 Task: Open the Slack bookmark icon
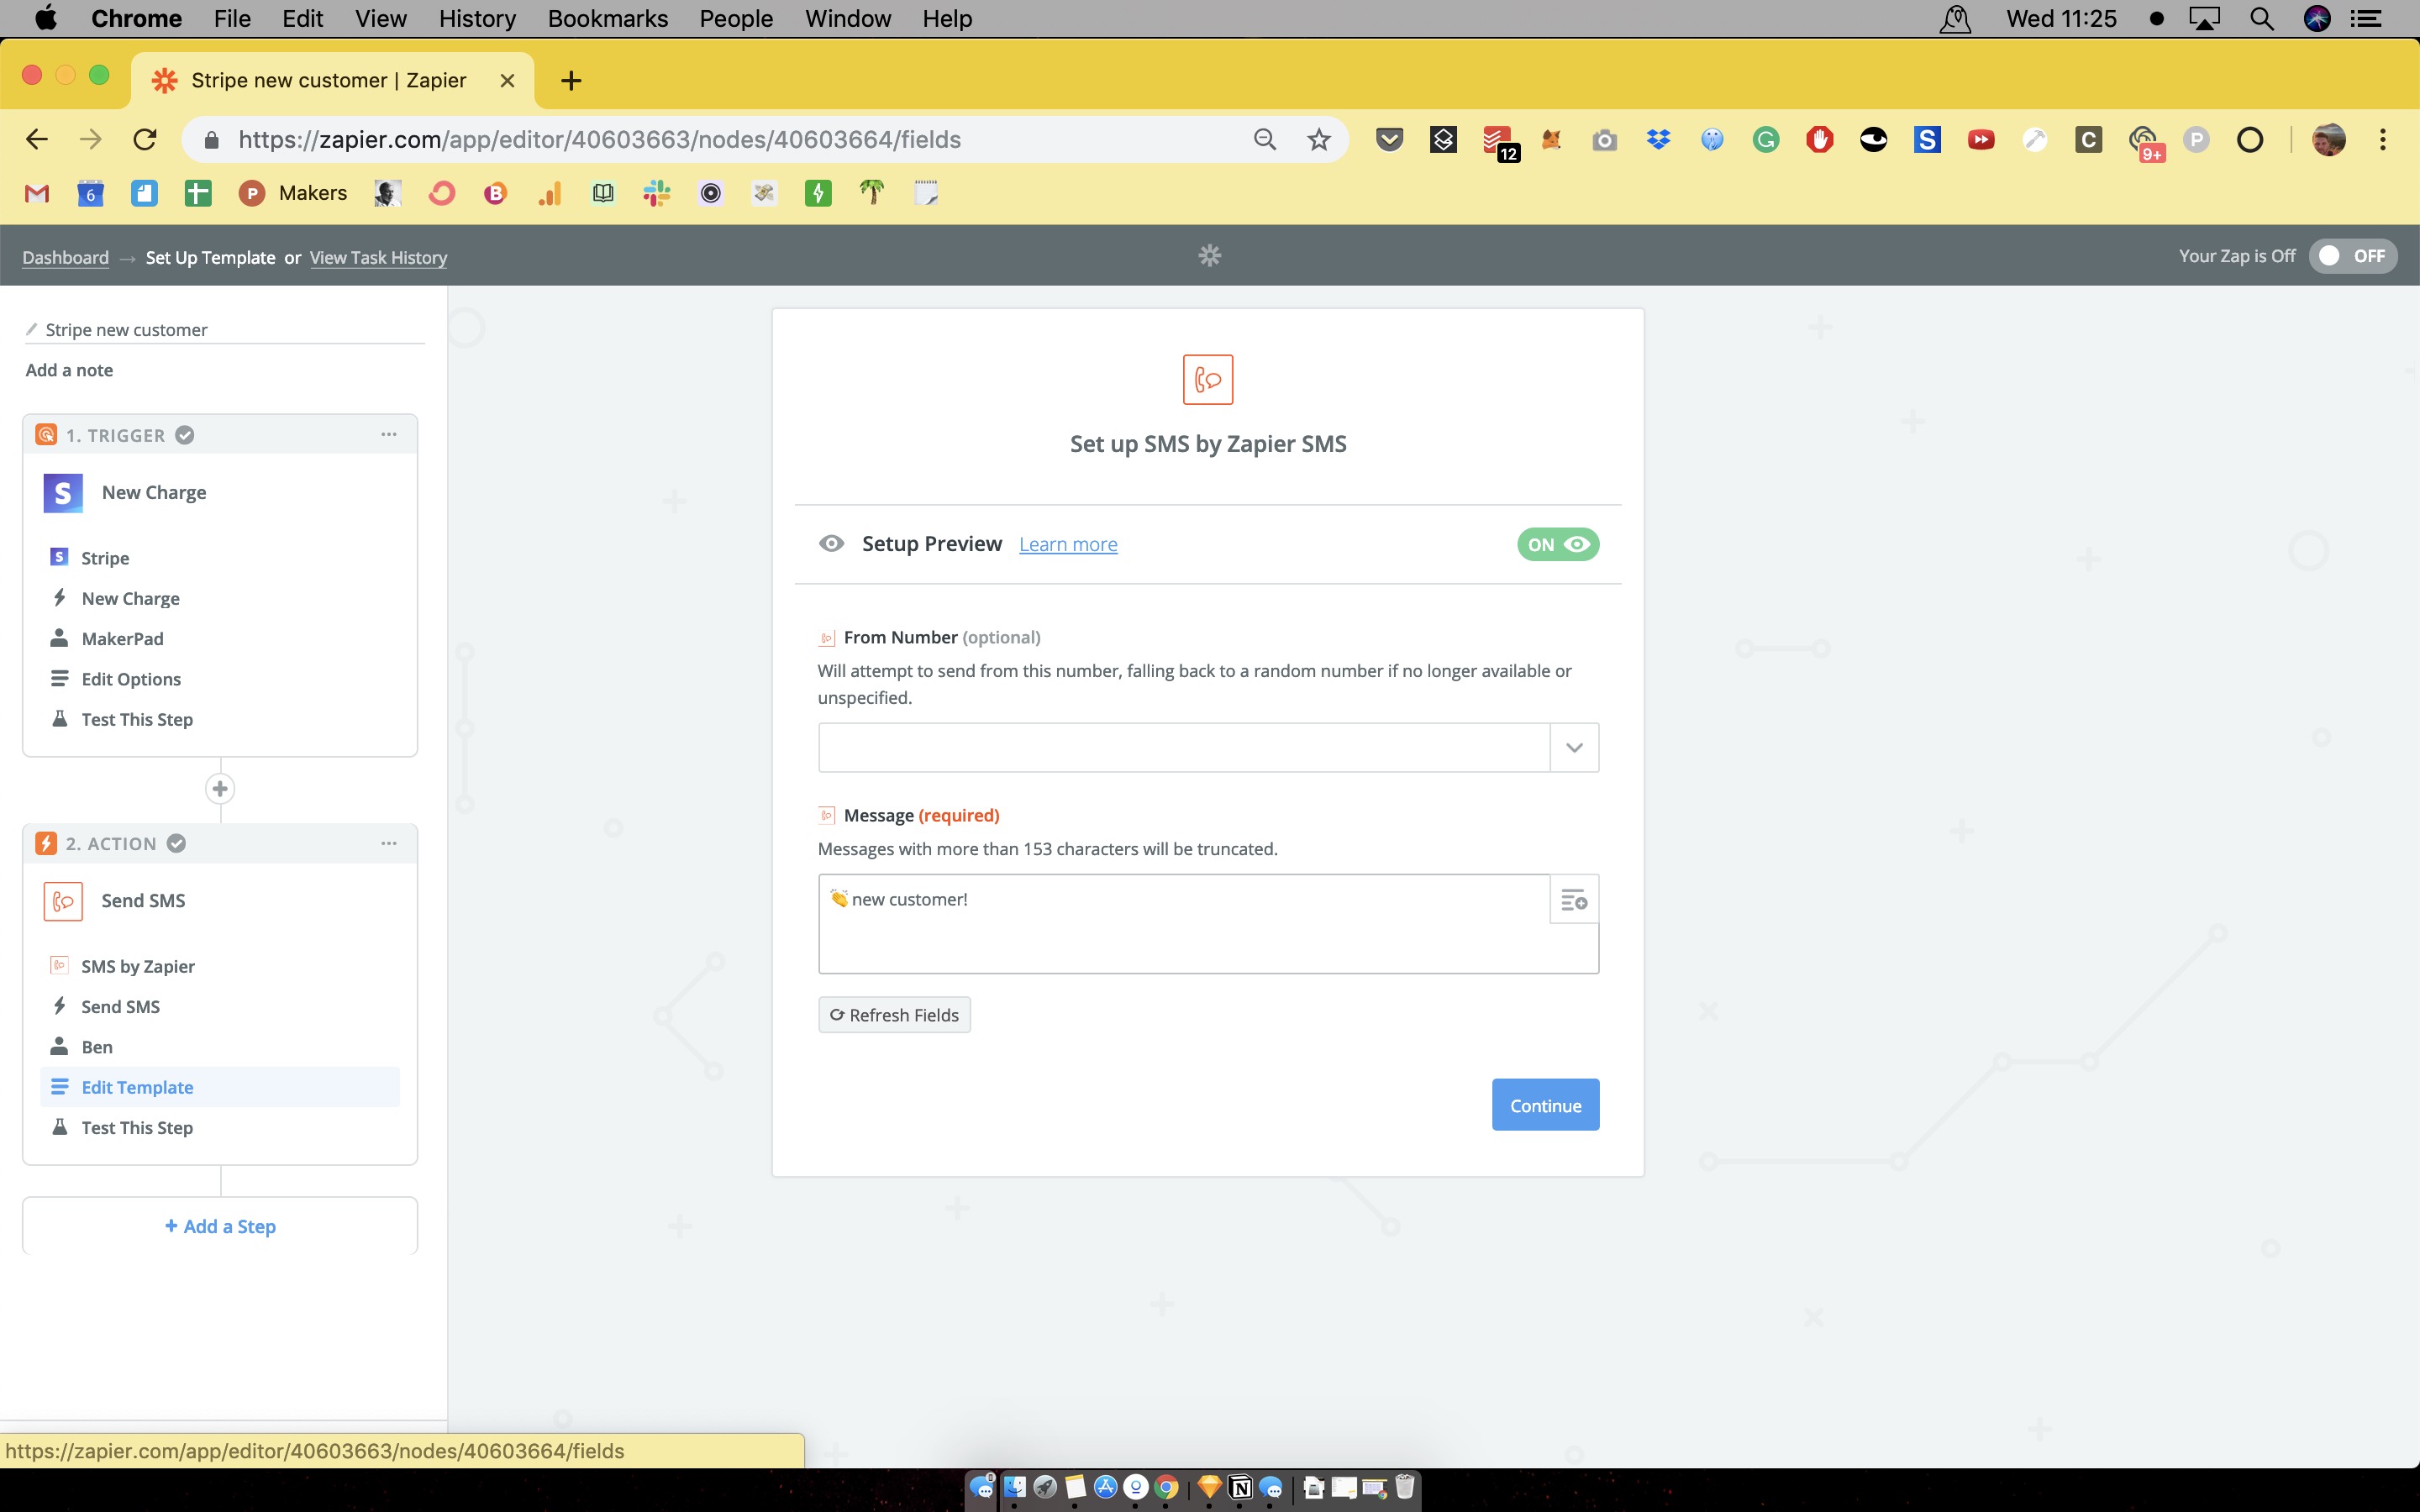pos(657,193)
